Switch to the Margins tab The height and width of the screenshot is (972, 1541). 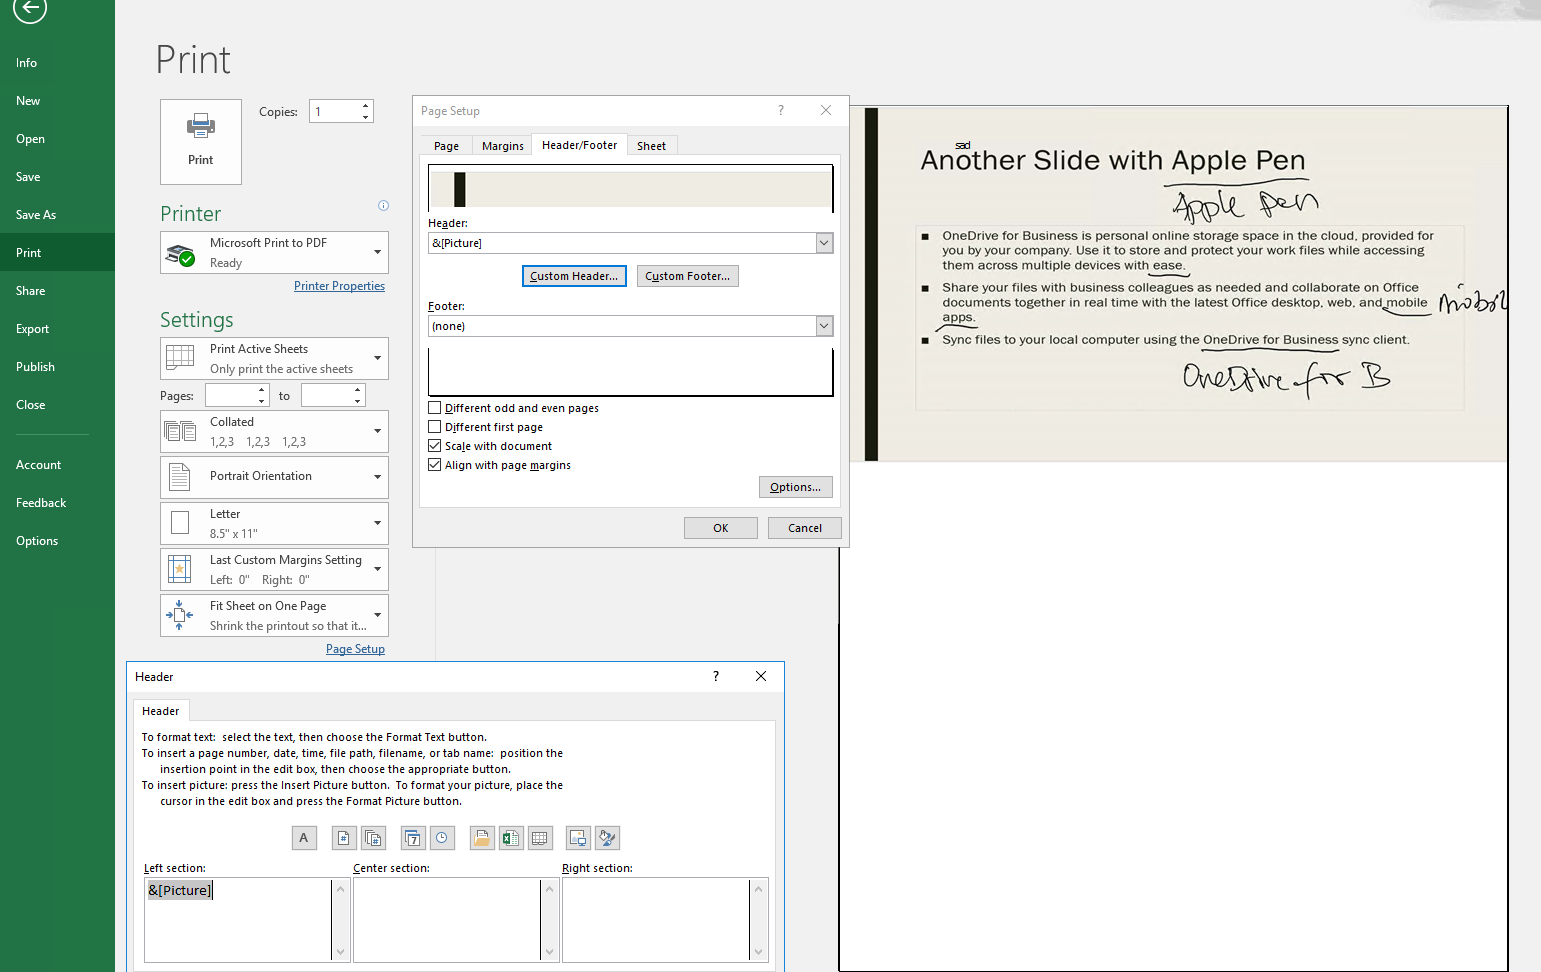pyautogui.click(x=502, y=146)
